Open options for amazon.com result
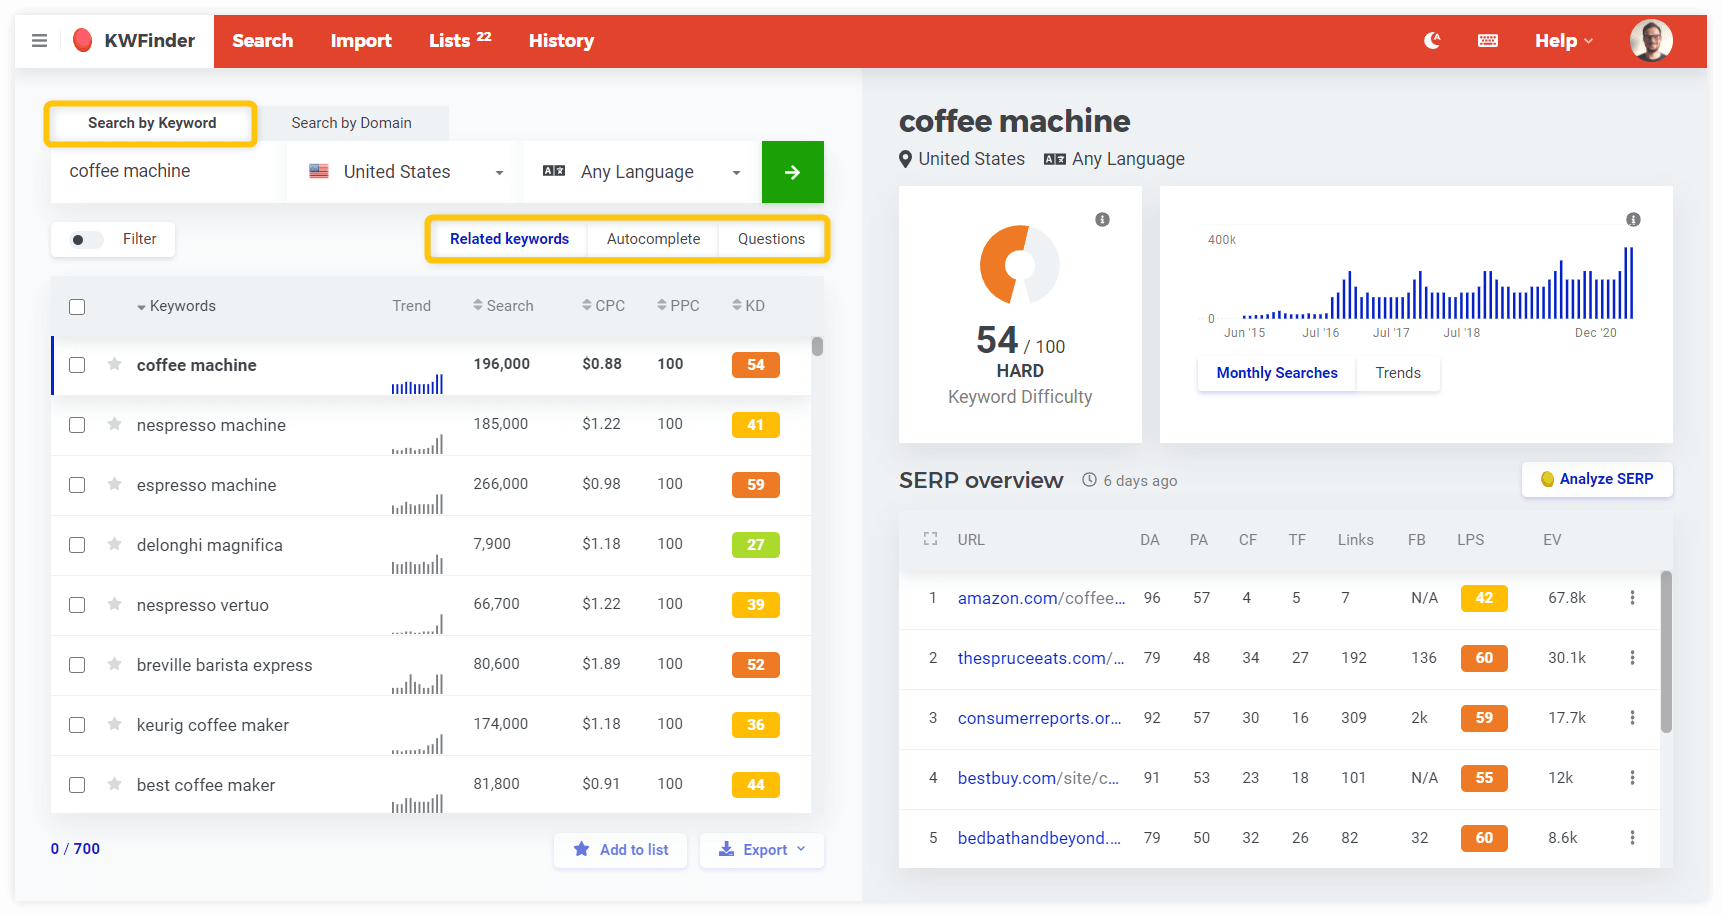Image resolution: width=1722 pixels, height=916 pixels. point(1632,598)
